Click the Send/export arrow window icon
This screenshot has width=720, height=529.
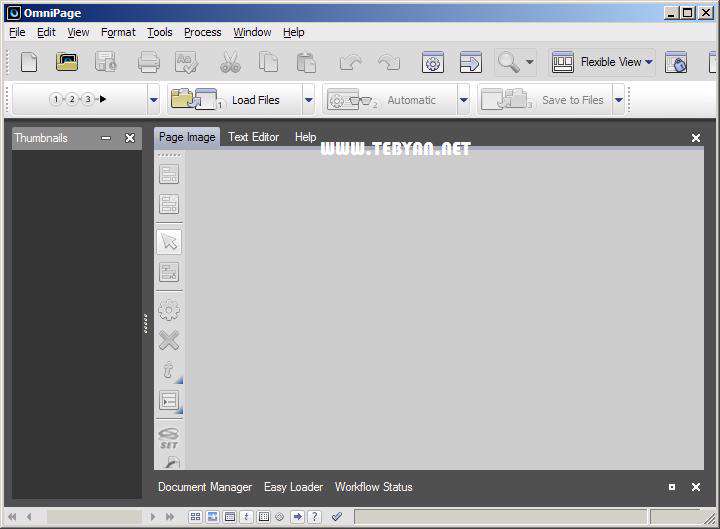[x=470, y=62]
